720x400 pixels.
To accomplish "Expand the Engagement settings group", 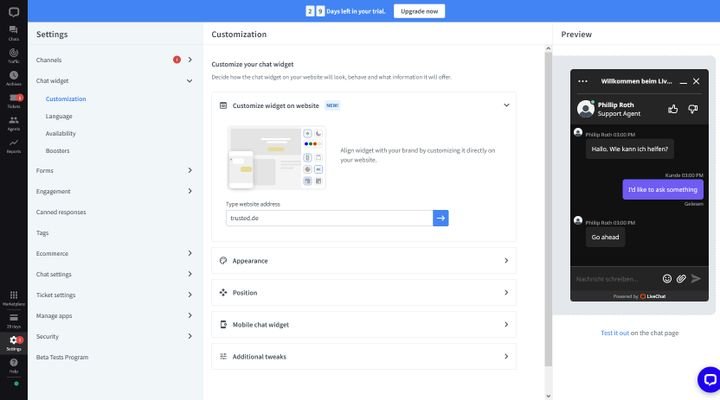I will [190, 191].
